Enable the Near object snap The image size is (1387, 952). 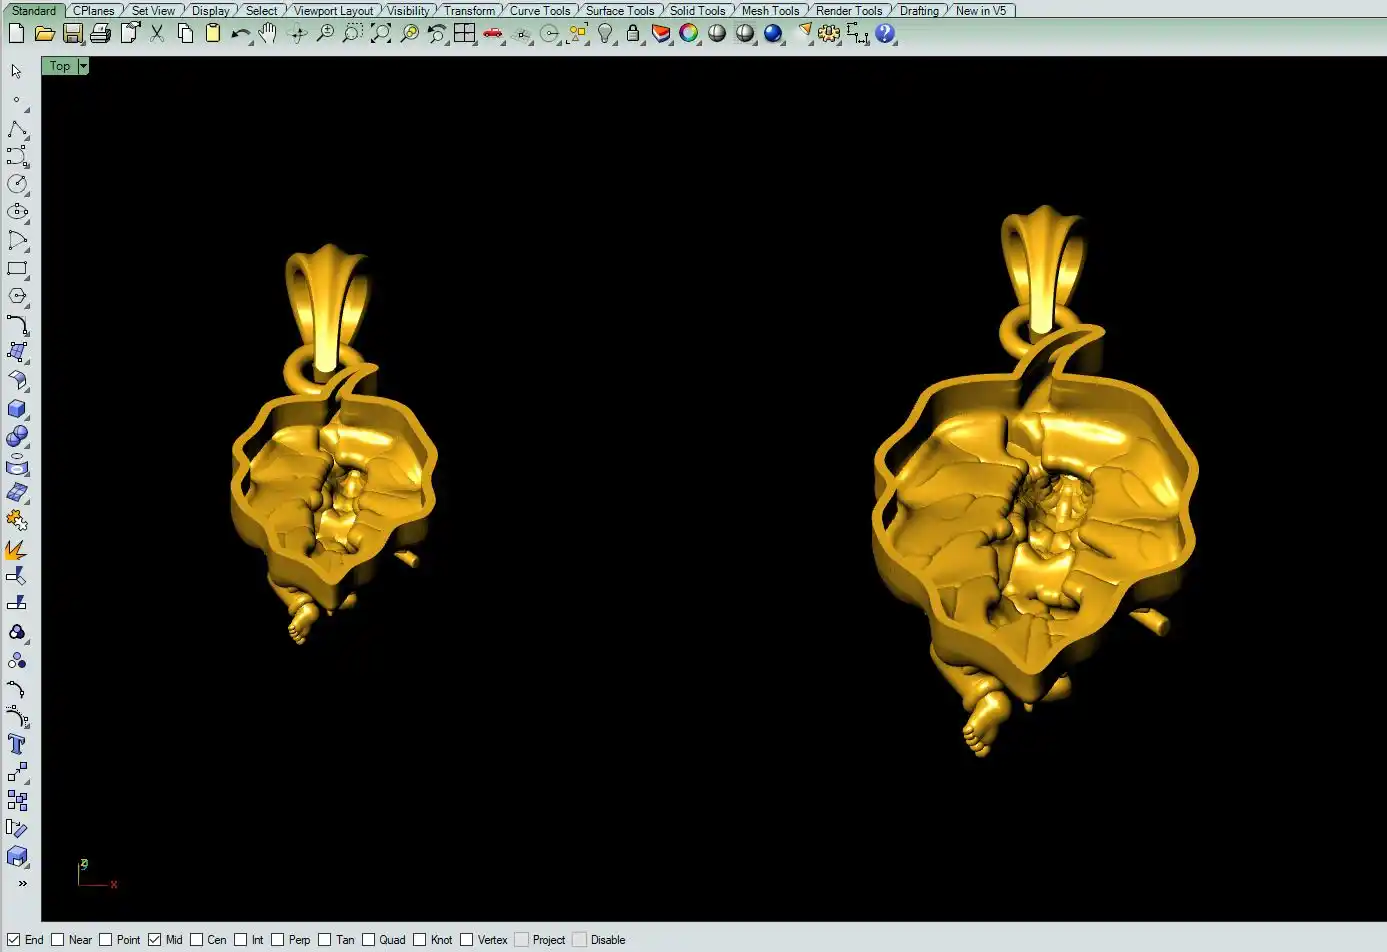(x=58, y=940)
